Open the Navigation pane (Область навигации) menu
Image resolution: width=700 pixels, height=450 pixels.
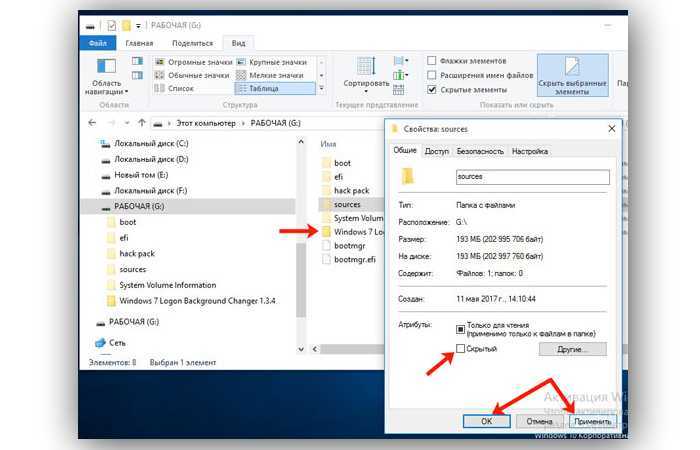106,76
